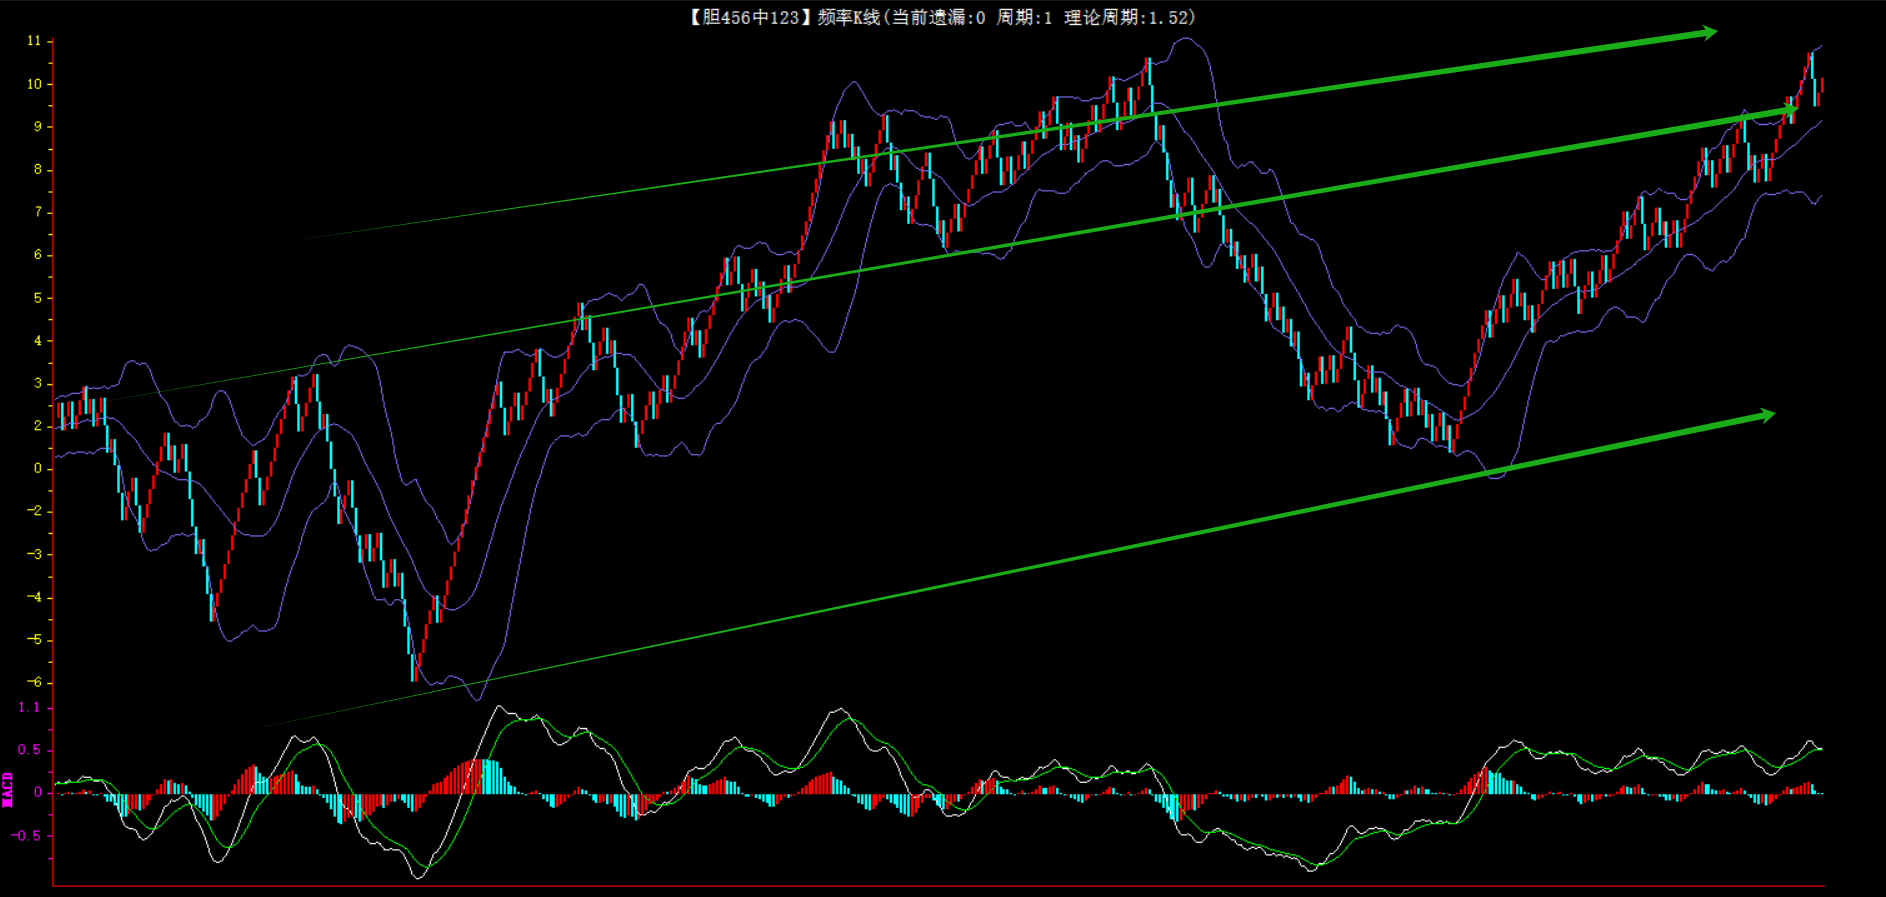Image resolution: width=1886 pixels, height=897 pixels.
Task: Click the 【胆456中123】 title prefix
Action: pyautogui.click(x=744, y=17)
